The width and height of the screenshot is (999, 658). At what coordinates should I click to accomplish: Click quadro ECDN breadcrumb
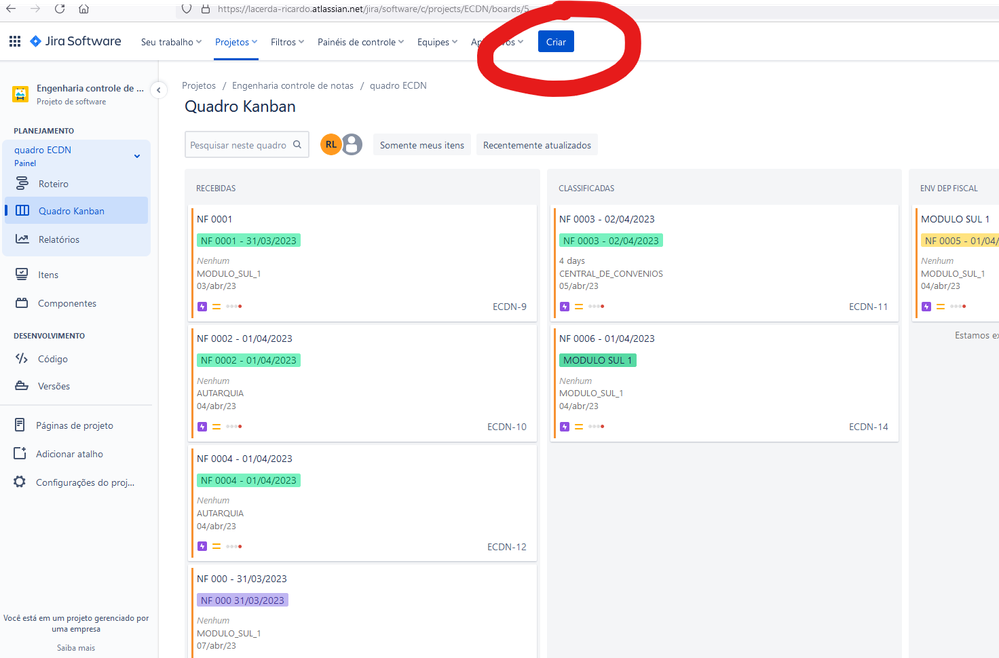pyautogui.click(x=398, y=85)
